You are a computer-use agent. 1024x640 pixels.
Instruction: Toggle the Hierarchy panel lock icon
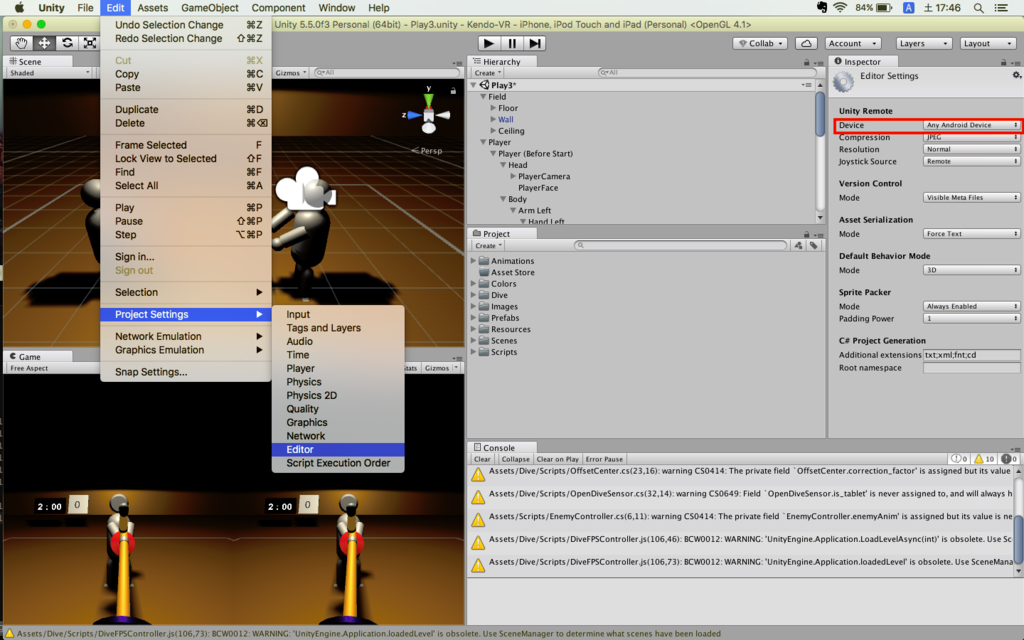click(x=807, y=62)
